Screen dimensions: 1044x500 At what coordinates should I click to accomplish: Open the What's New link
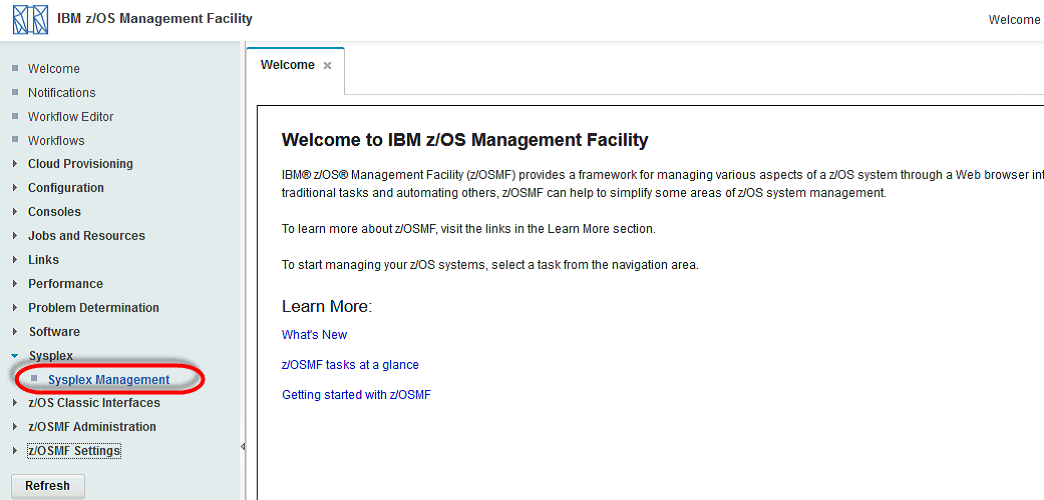[314, 335]
